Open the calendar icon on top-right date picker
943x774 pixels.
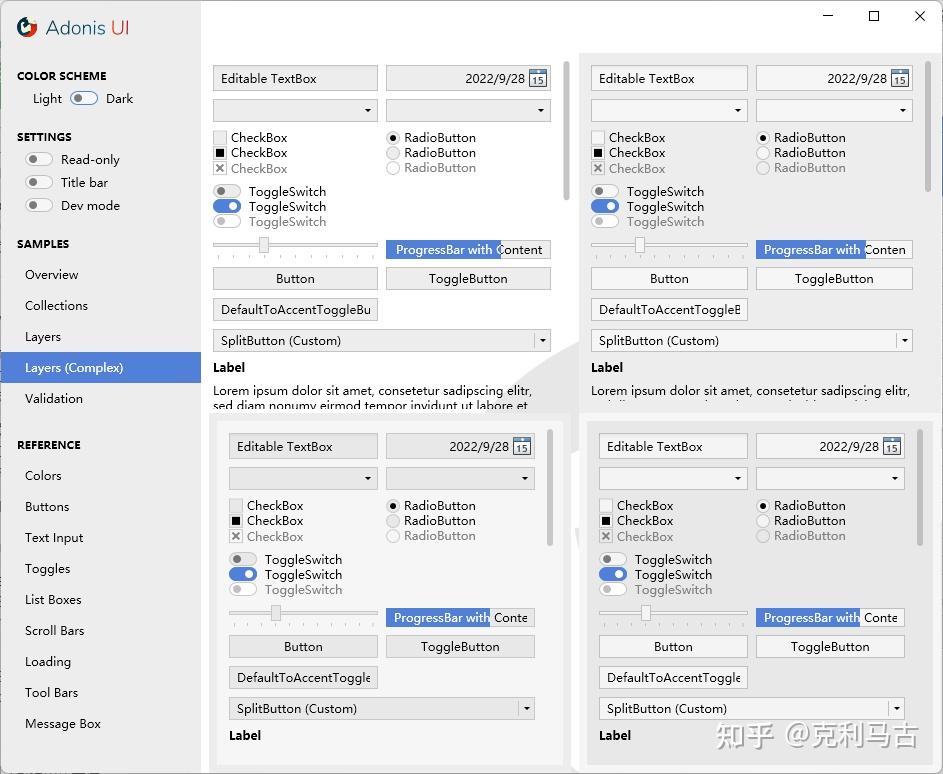pos(900,78)
